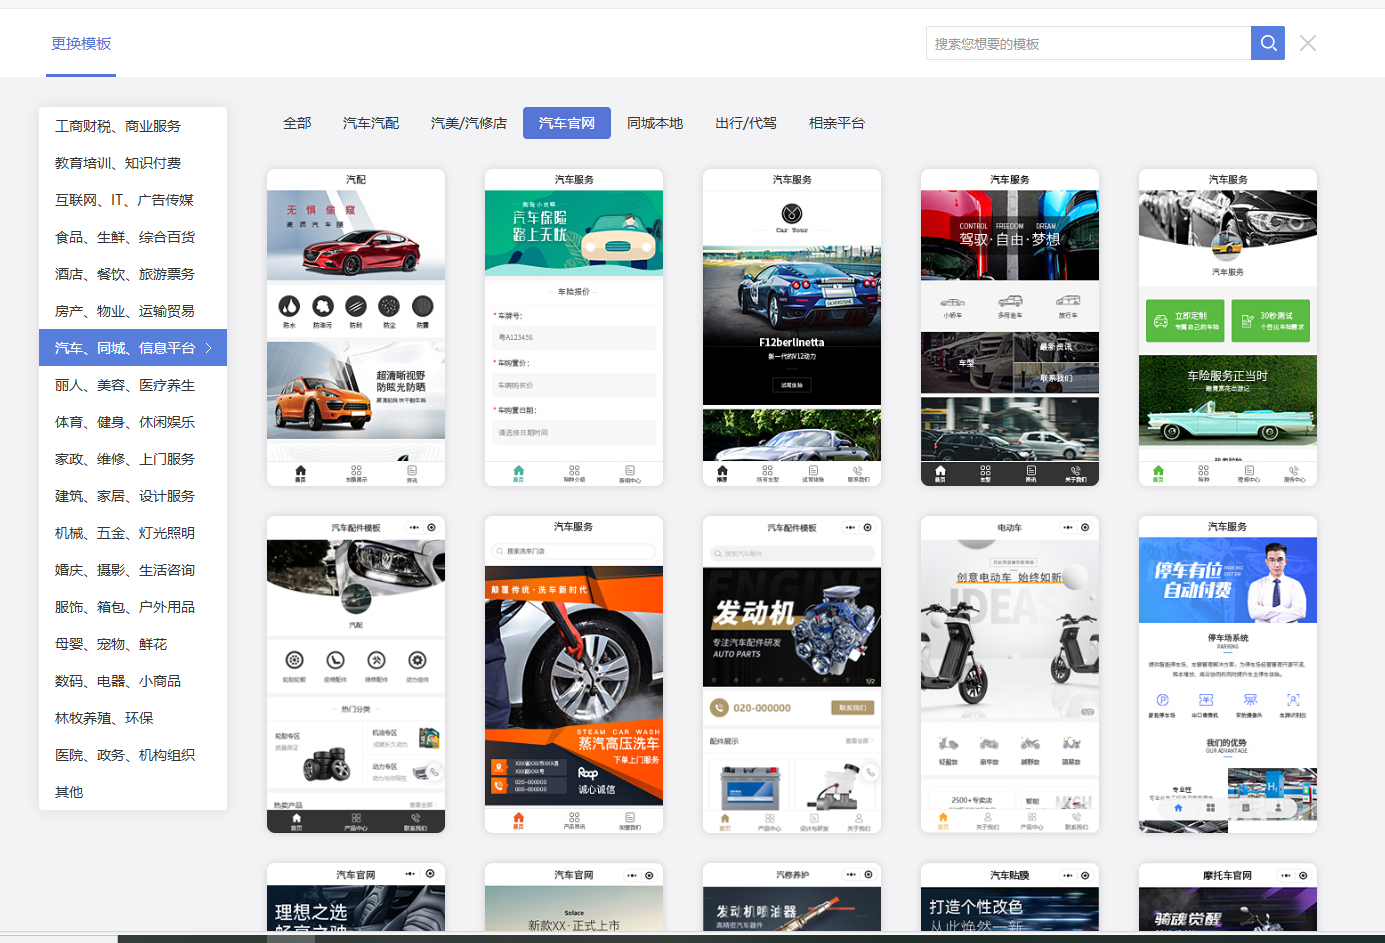The image size is (1385, 943).
Task: Select category 医院、政务、机构组织
Action: click(x=133, y=755)
